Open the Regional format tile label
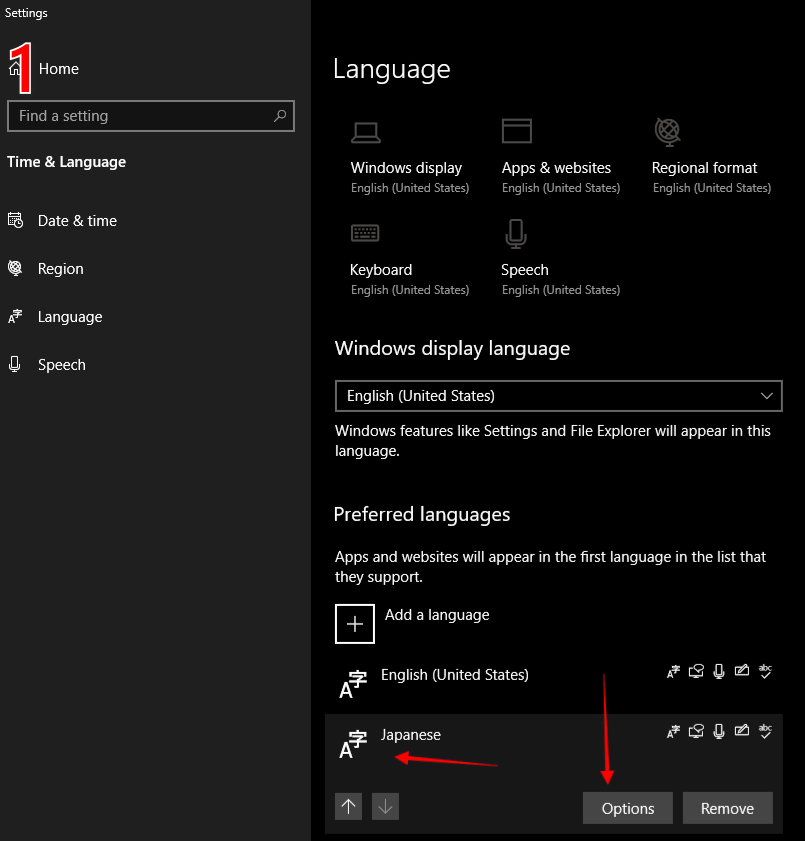Viewport: 805px width, 841px height. pos(704,168)
